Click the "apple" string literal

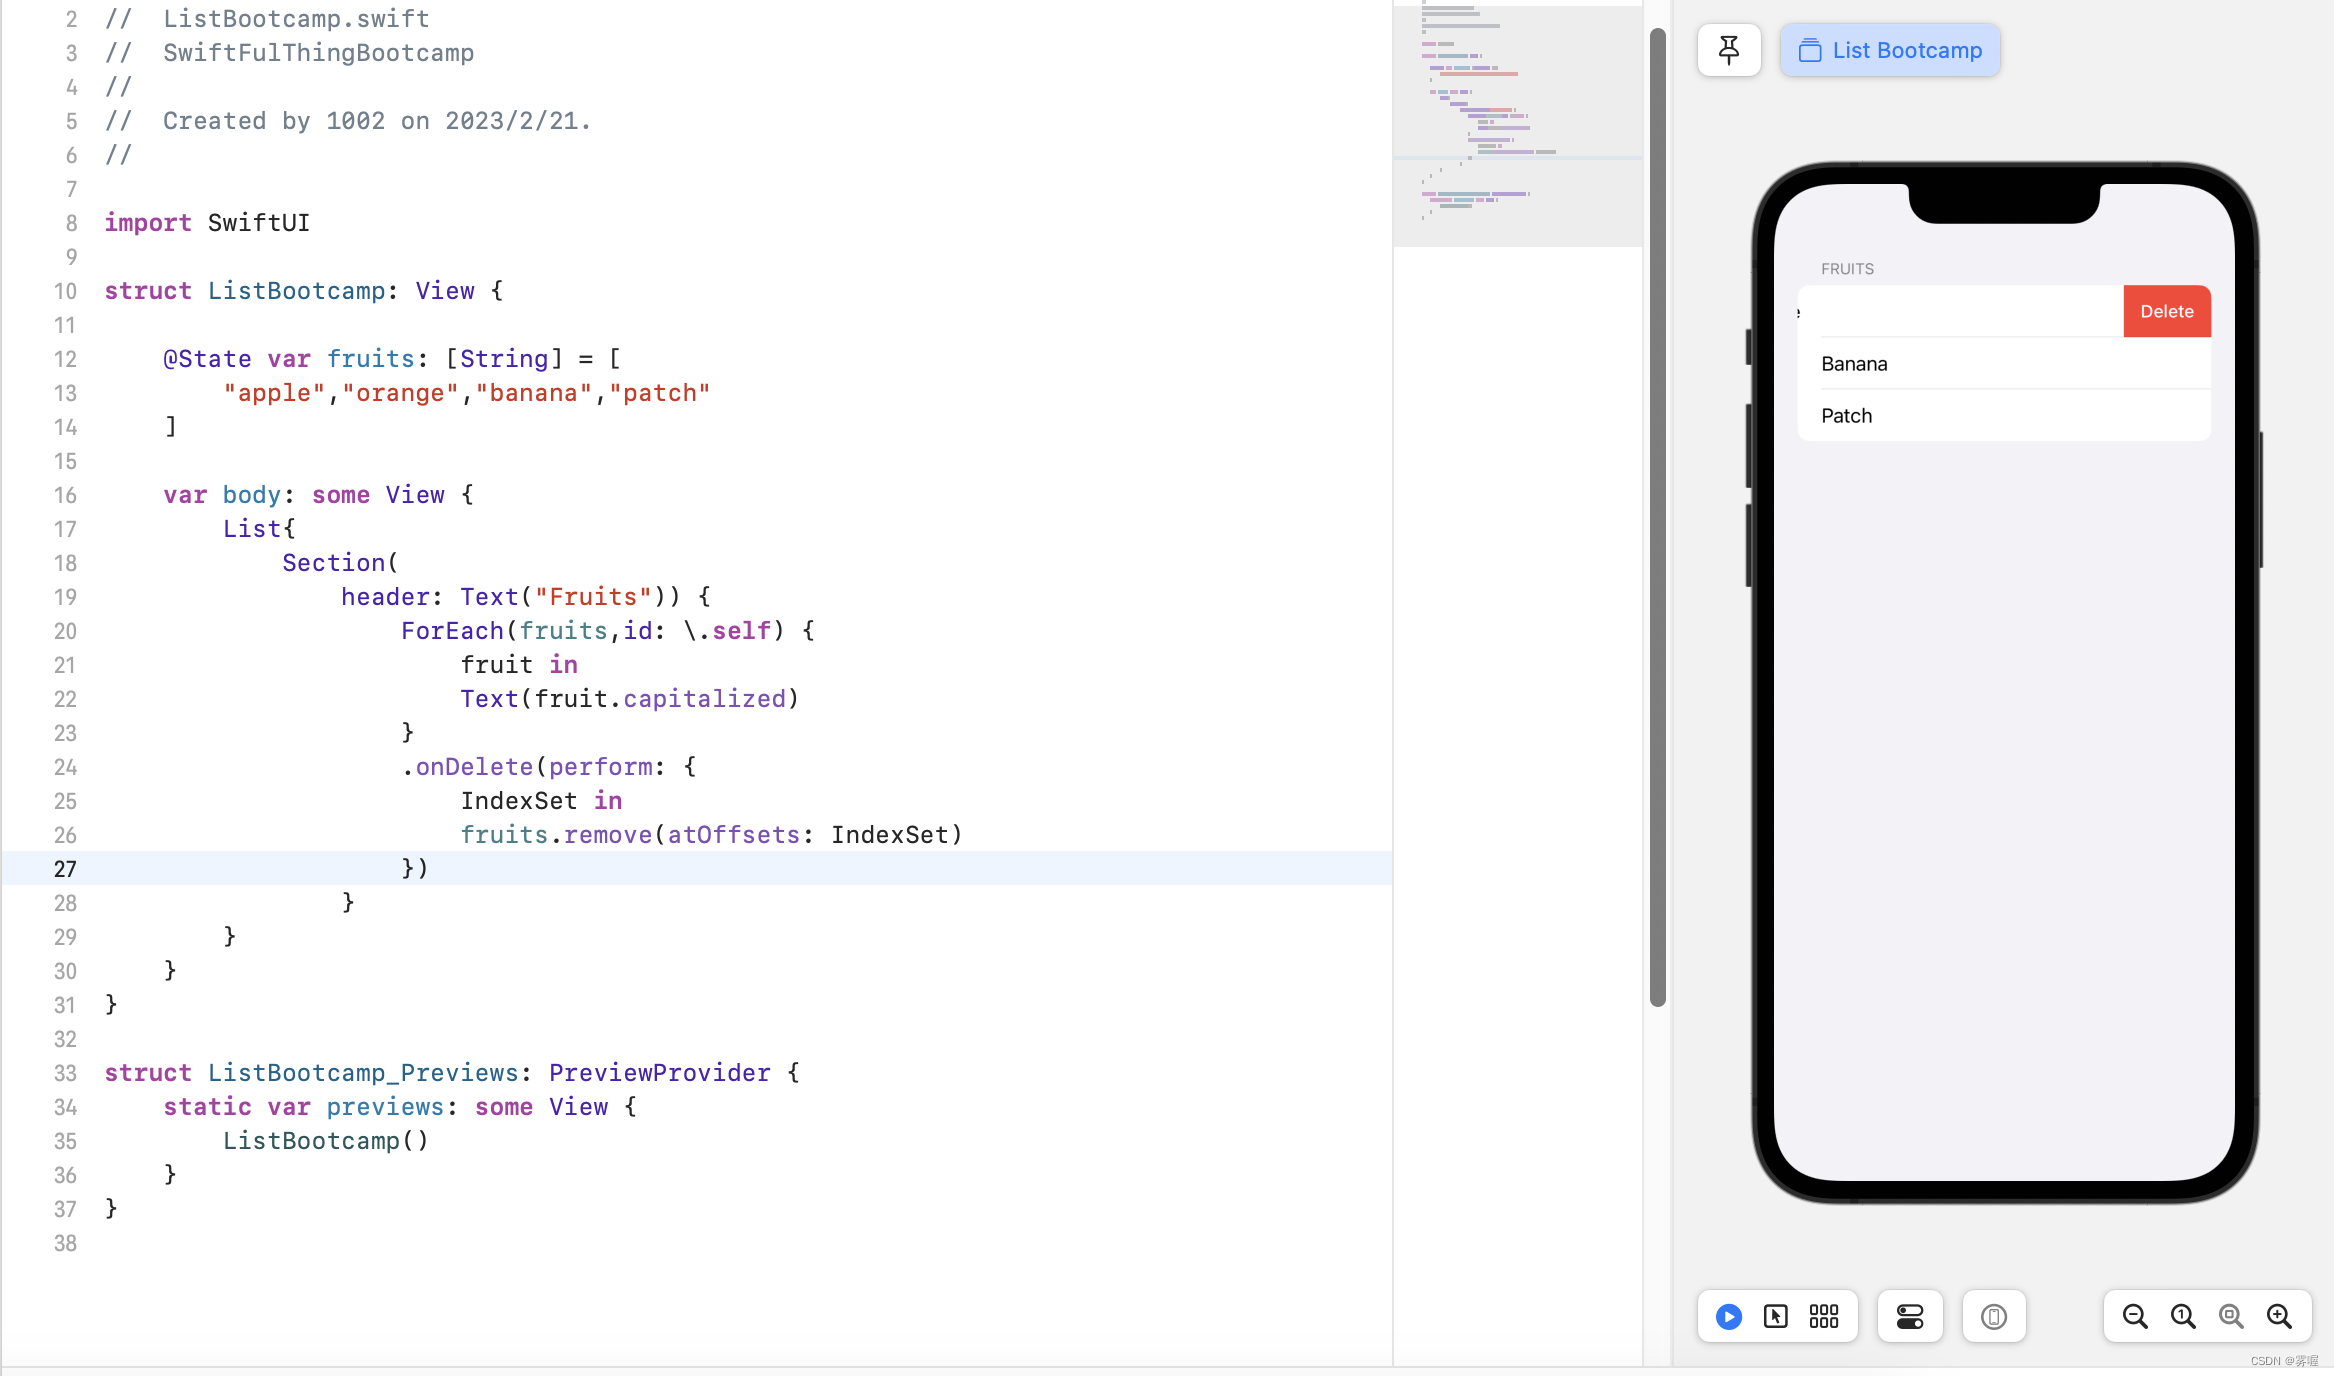tap(275, 393)
